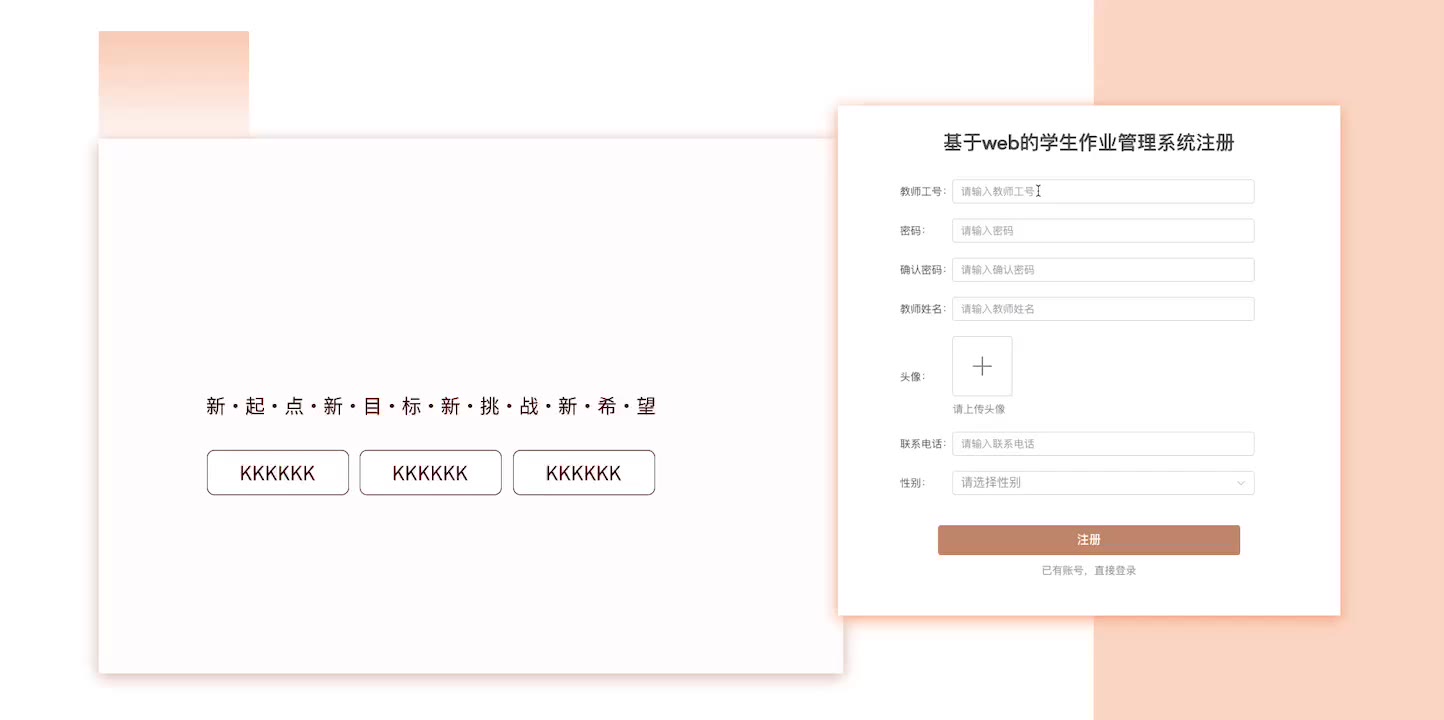Click the 性别 label
The width and height of the screenshot is (1444, 720).
912,483
